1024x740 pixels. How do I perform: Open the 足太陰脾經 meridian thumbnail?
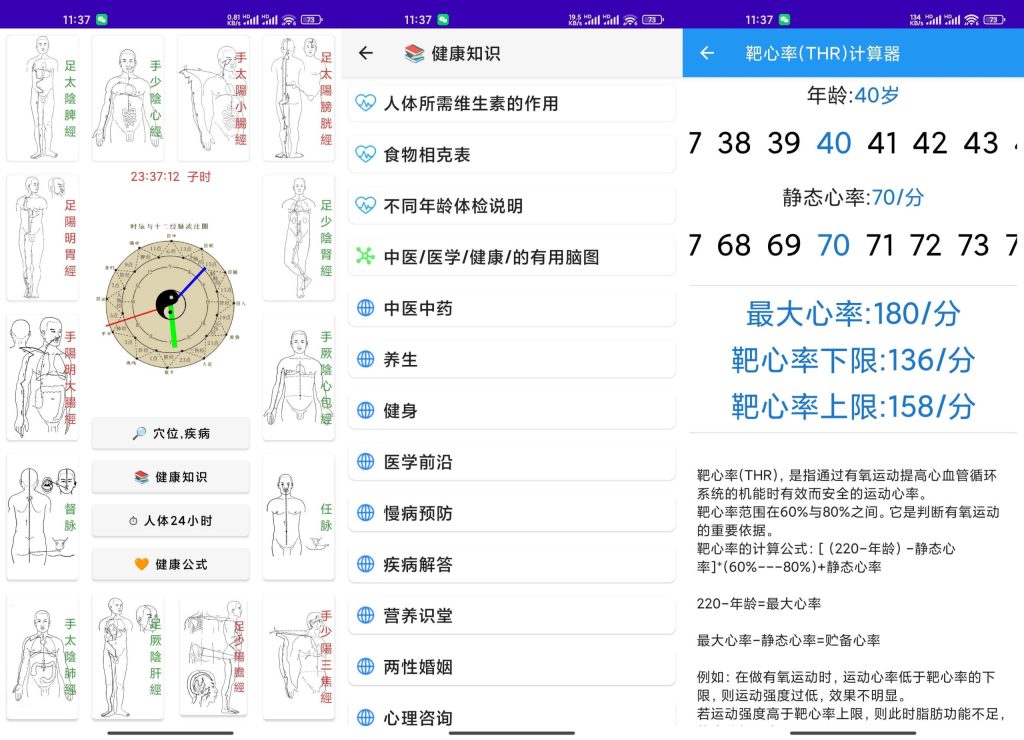tap(42, 98)
